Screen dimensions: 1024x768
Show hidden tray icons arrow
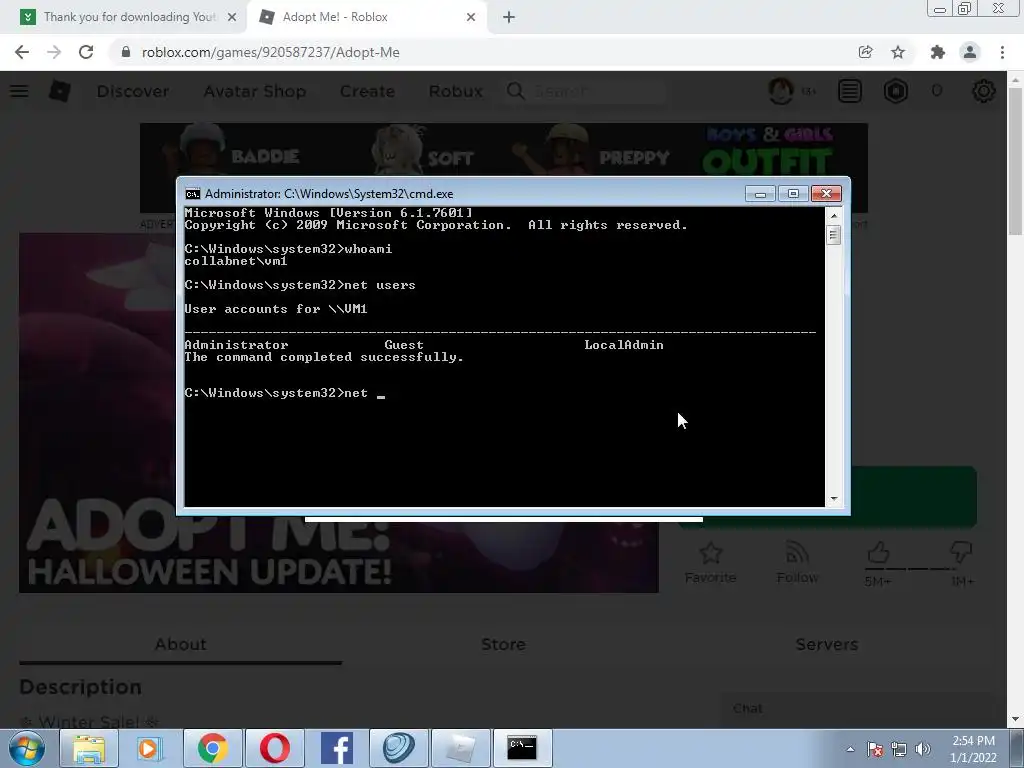(x=850, y=749)
